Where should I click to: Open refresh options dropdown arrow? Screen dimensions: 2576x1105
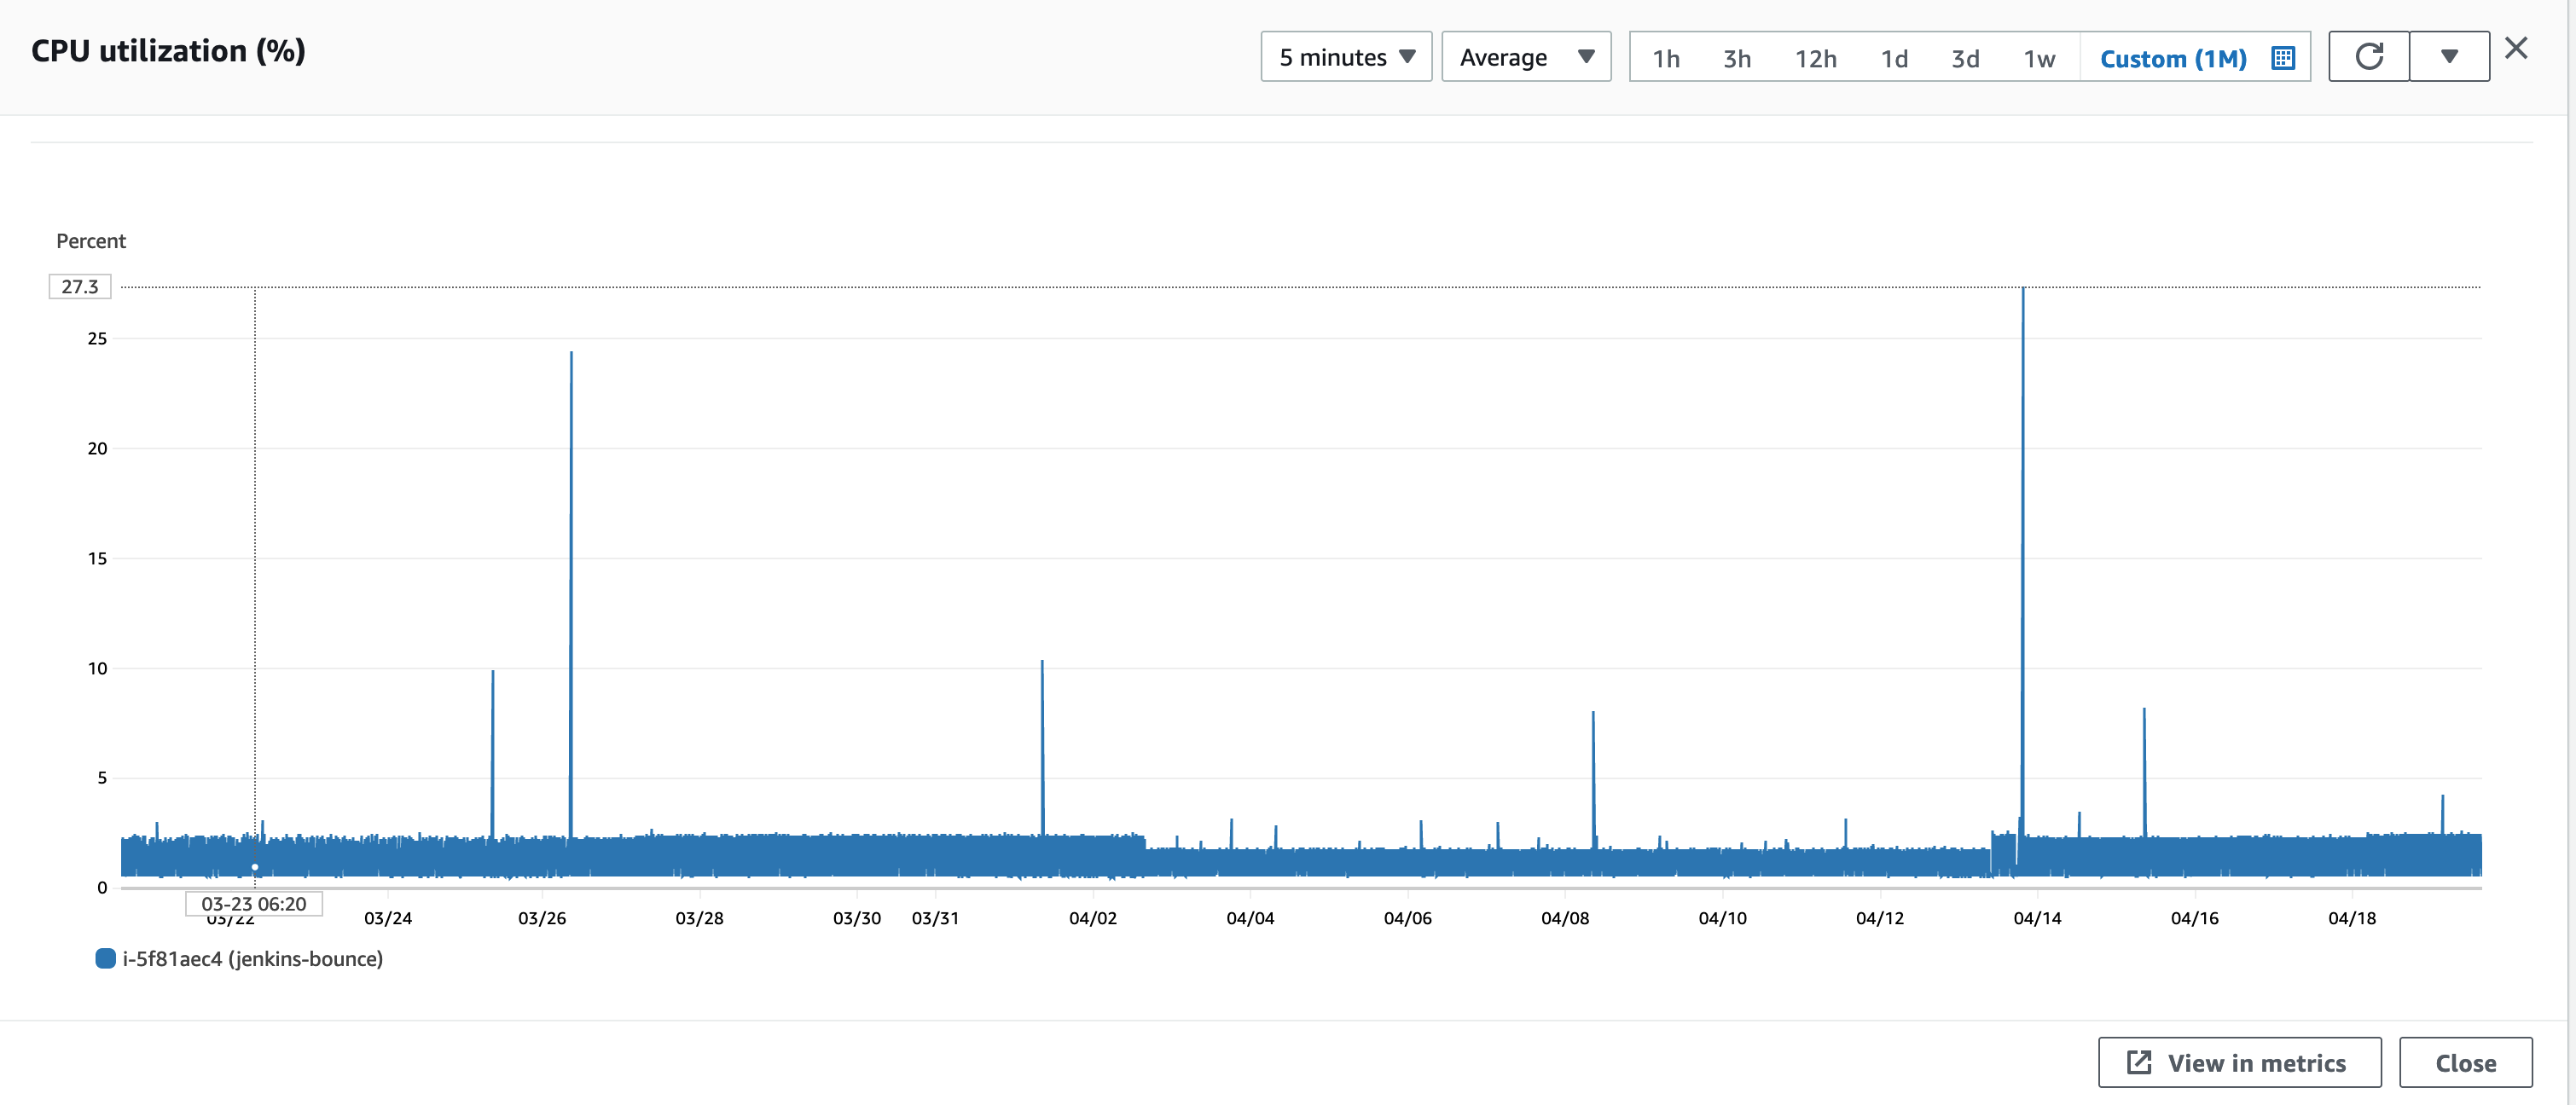tap(2449, 57)
